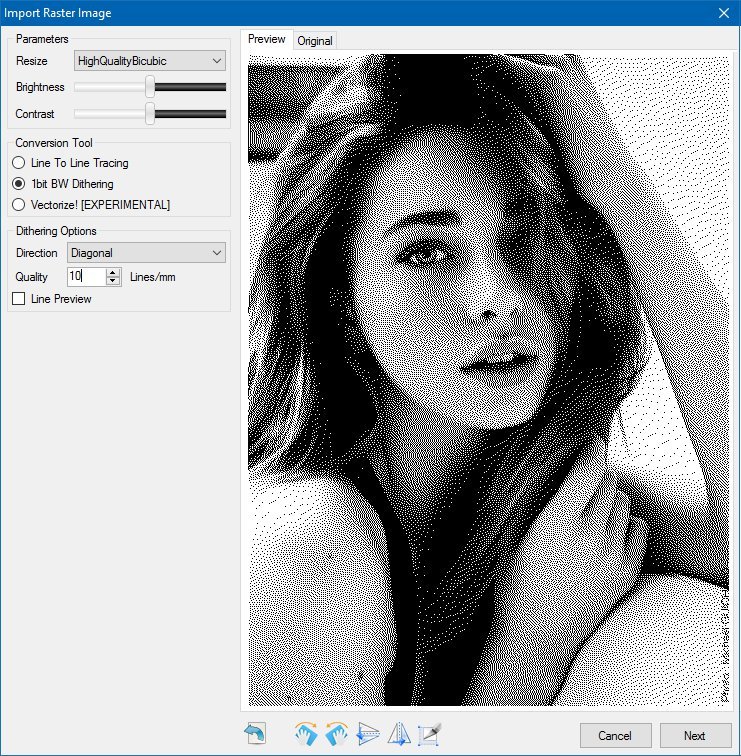Switch to the Preview tab

click(x=267, y=39)
